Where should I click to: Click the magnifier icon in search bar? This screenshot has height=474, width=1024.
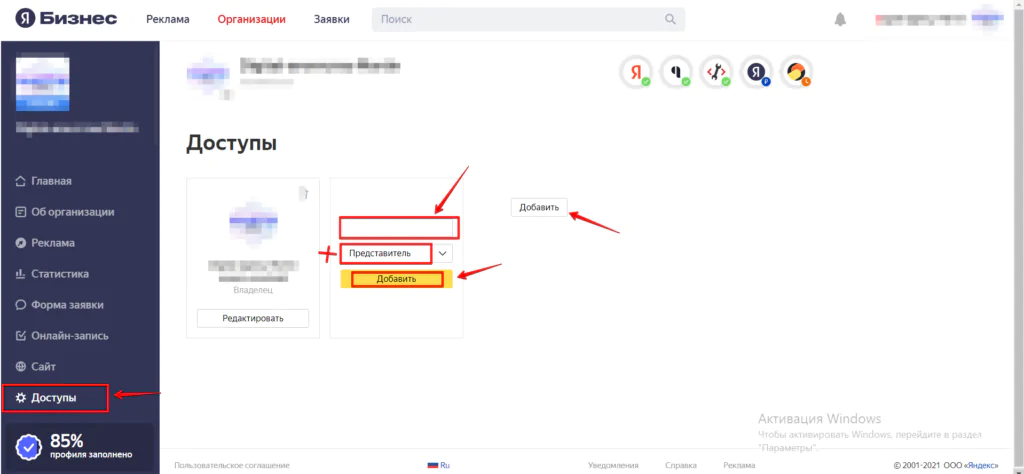click(670, 19)
